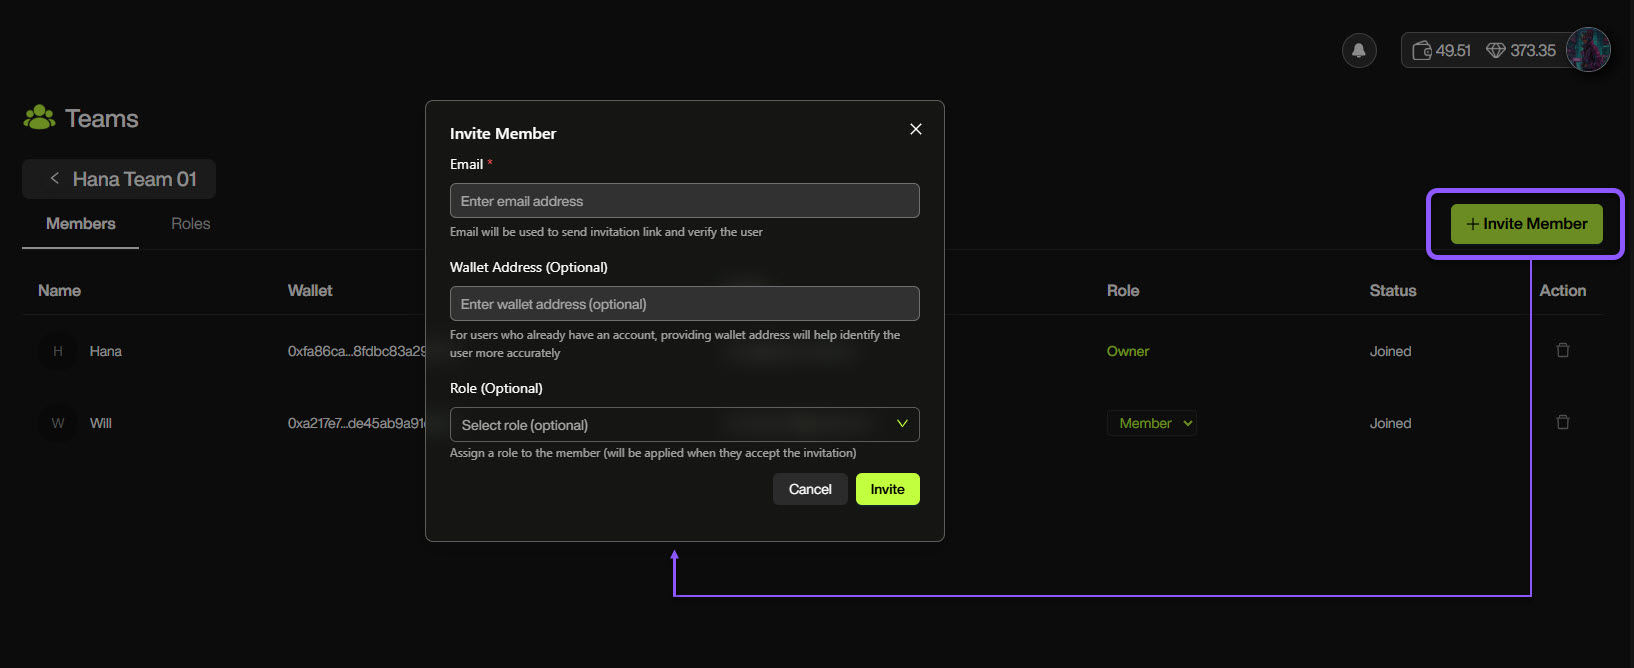Viewport: 1634px width, 668px height.
Task: Focus the Enter wallet address field
Action: [684, 304]
